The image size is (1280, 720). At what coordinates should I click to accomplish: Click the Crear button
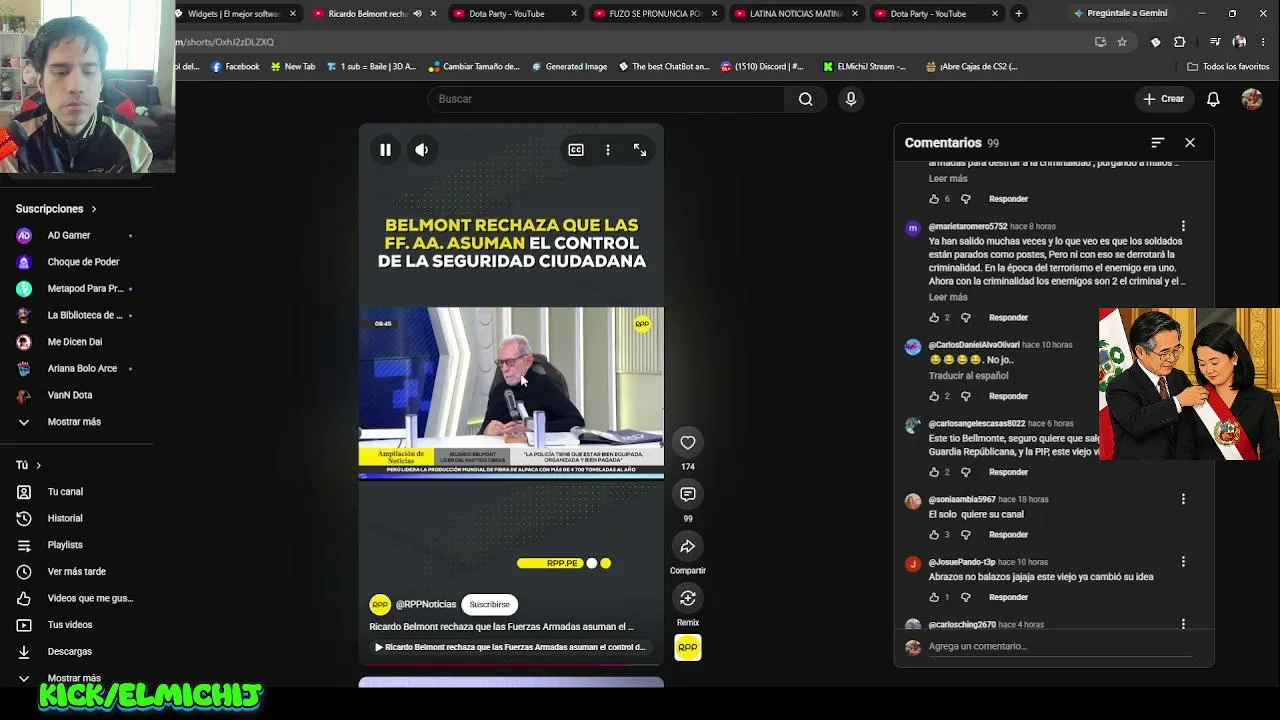(1164, 99)
